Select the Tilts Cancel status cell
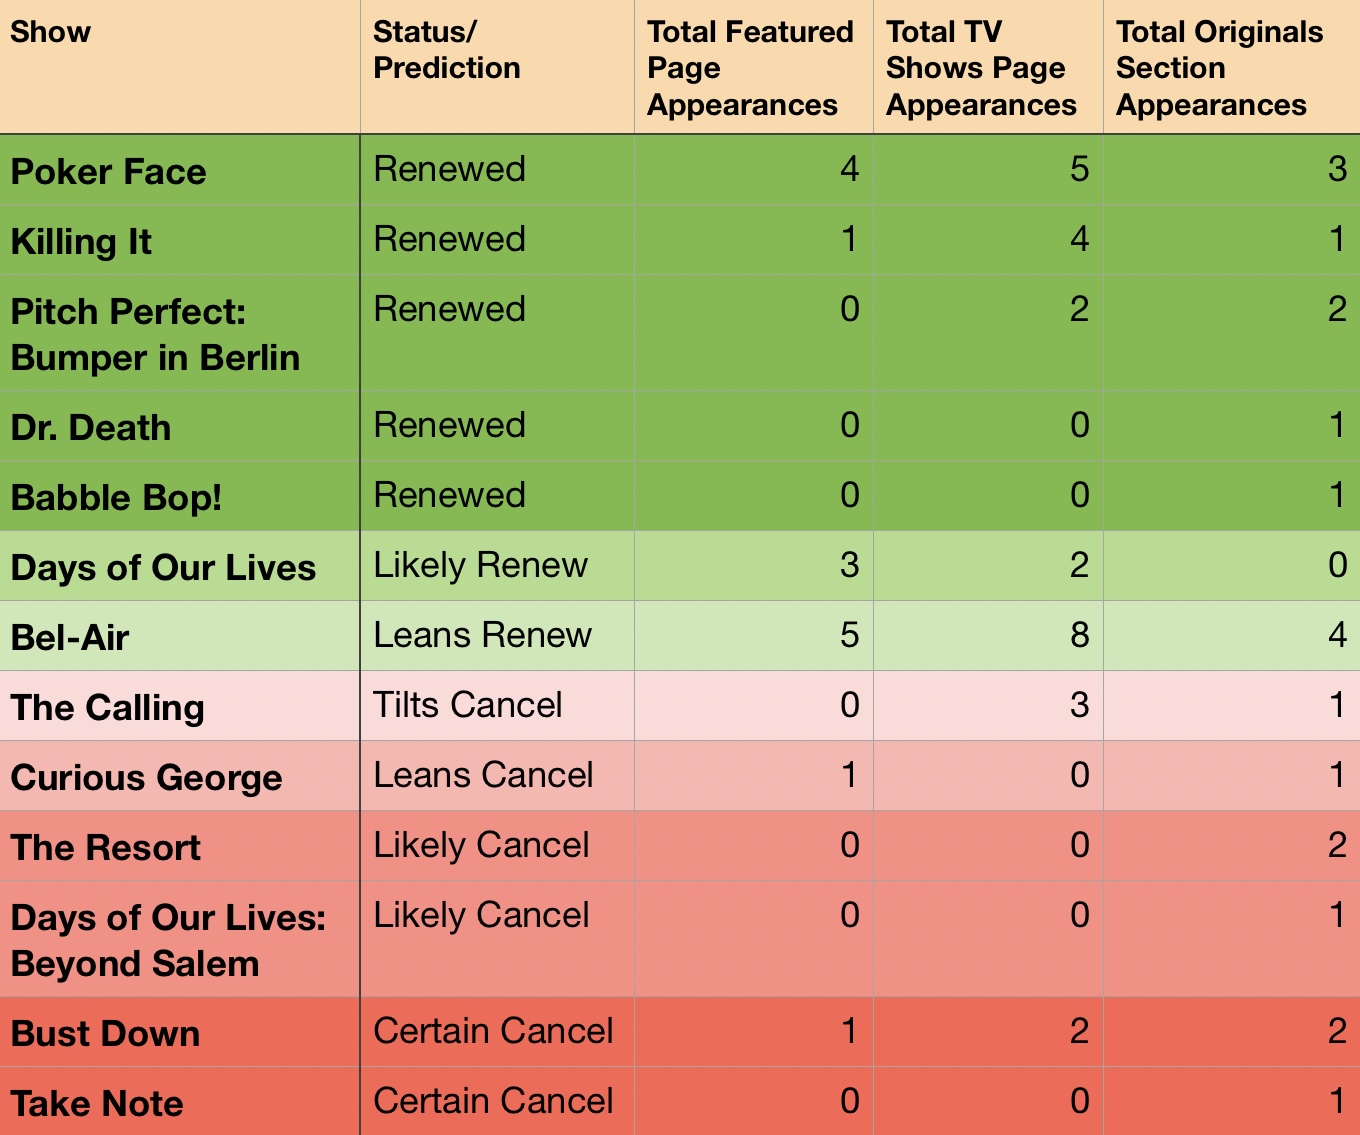Screen dimensions: 1360x1135 tap(497, 706)
